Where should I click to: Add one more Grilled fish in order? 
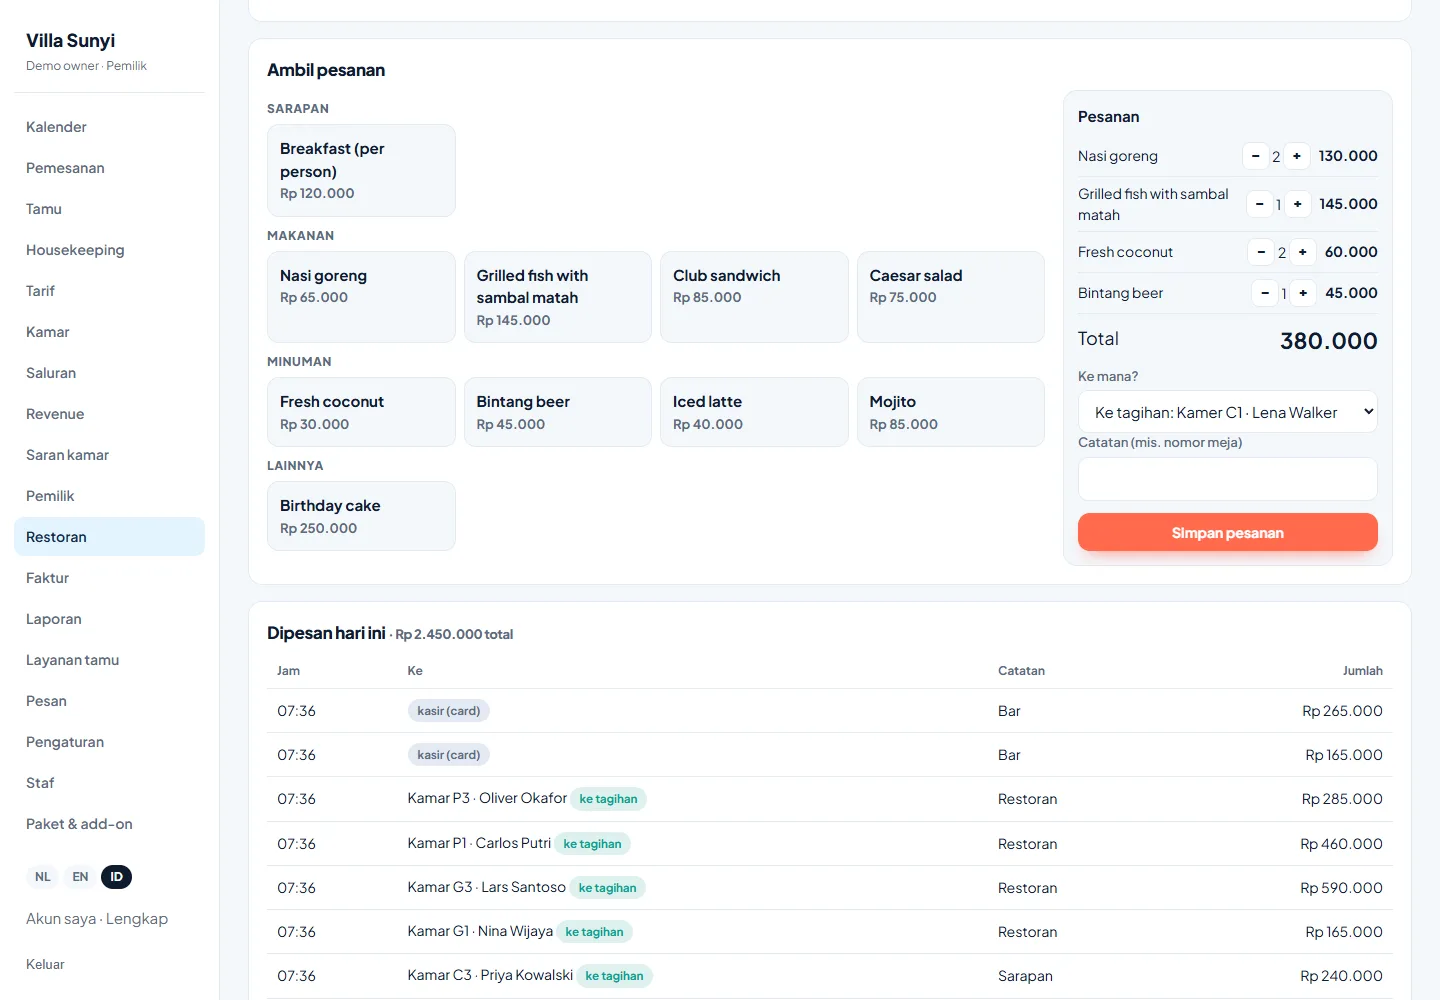pos(1298,204)
